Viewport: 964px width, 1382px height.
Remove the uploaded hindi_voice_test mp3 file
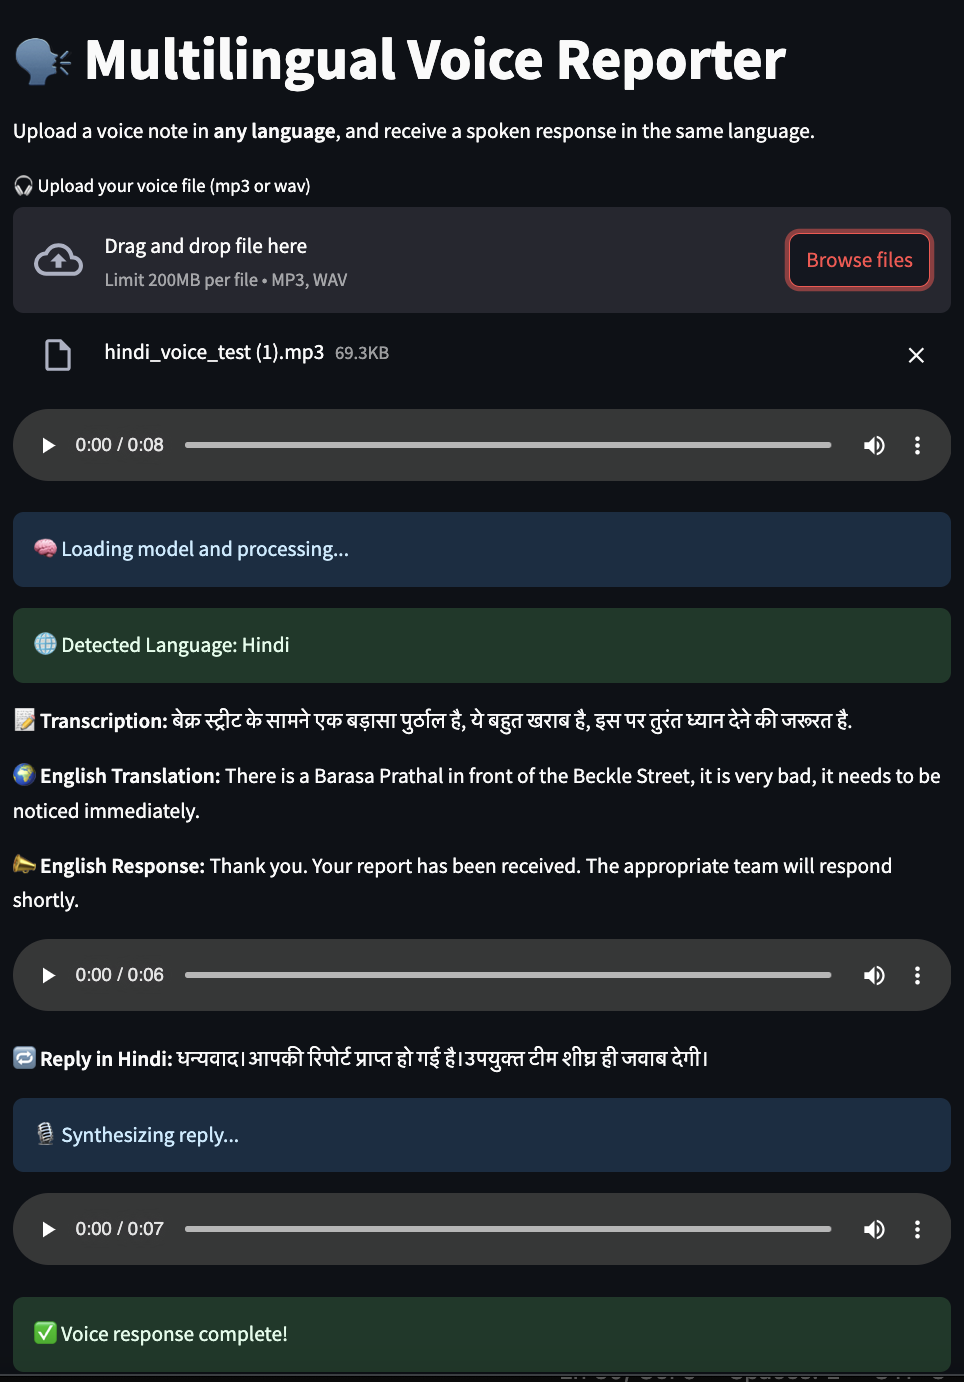[x=915, y=355]
